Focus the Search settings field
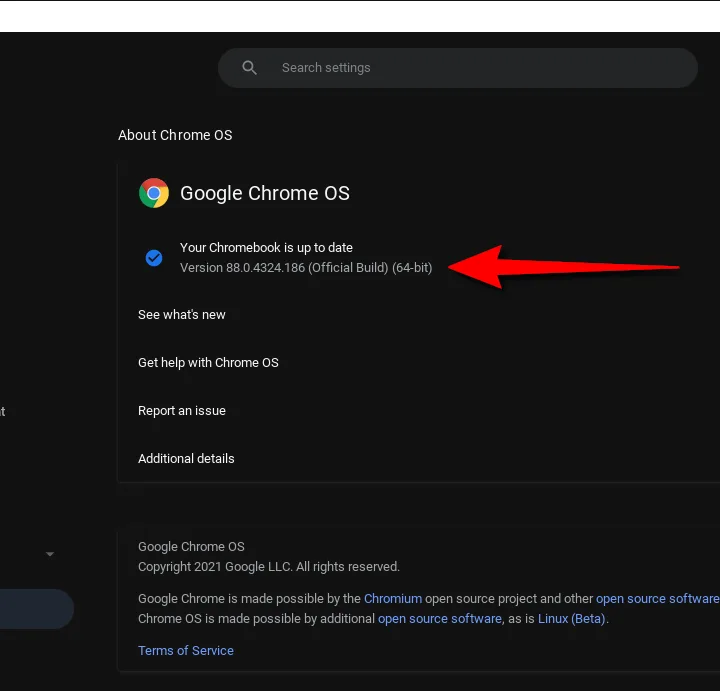 (x=458, y=68)
